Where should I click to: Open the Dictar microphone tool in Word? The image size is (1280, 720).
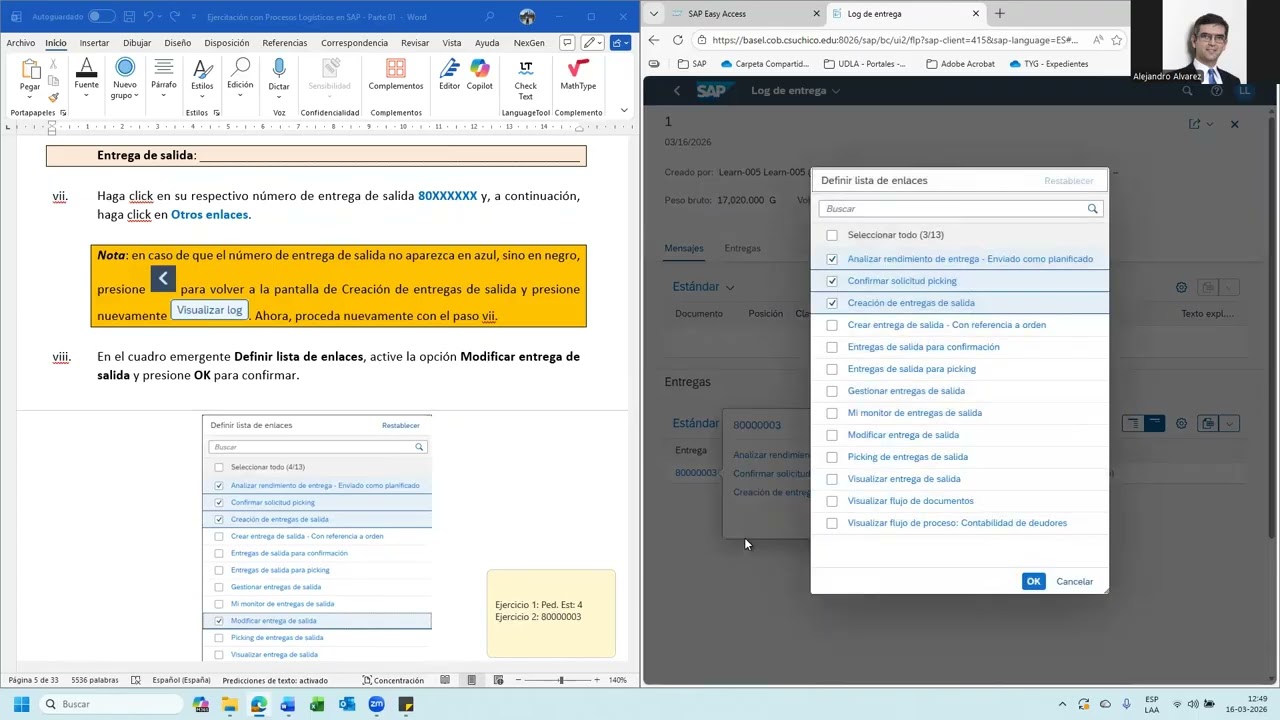click(x=279, y=75)
